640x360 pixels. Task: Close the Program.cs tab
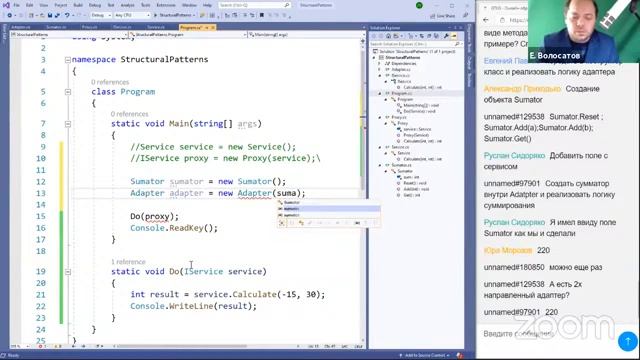(x=213, y=27)
